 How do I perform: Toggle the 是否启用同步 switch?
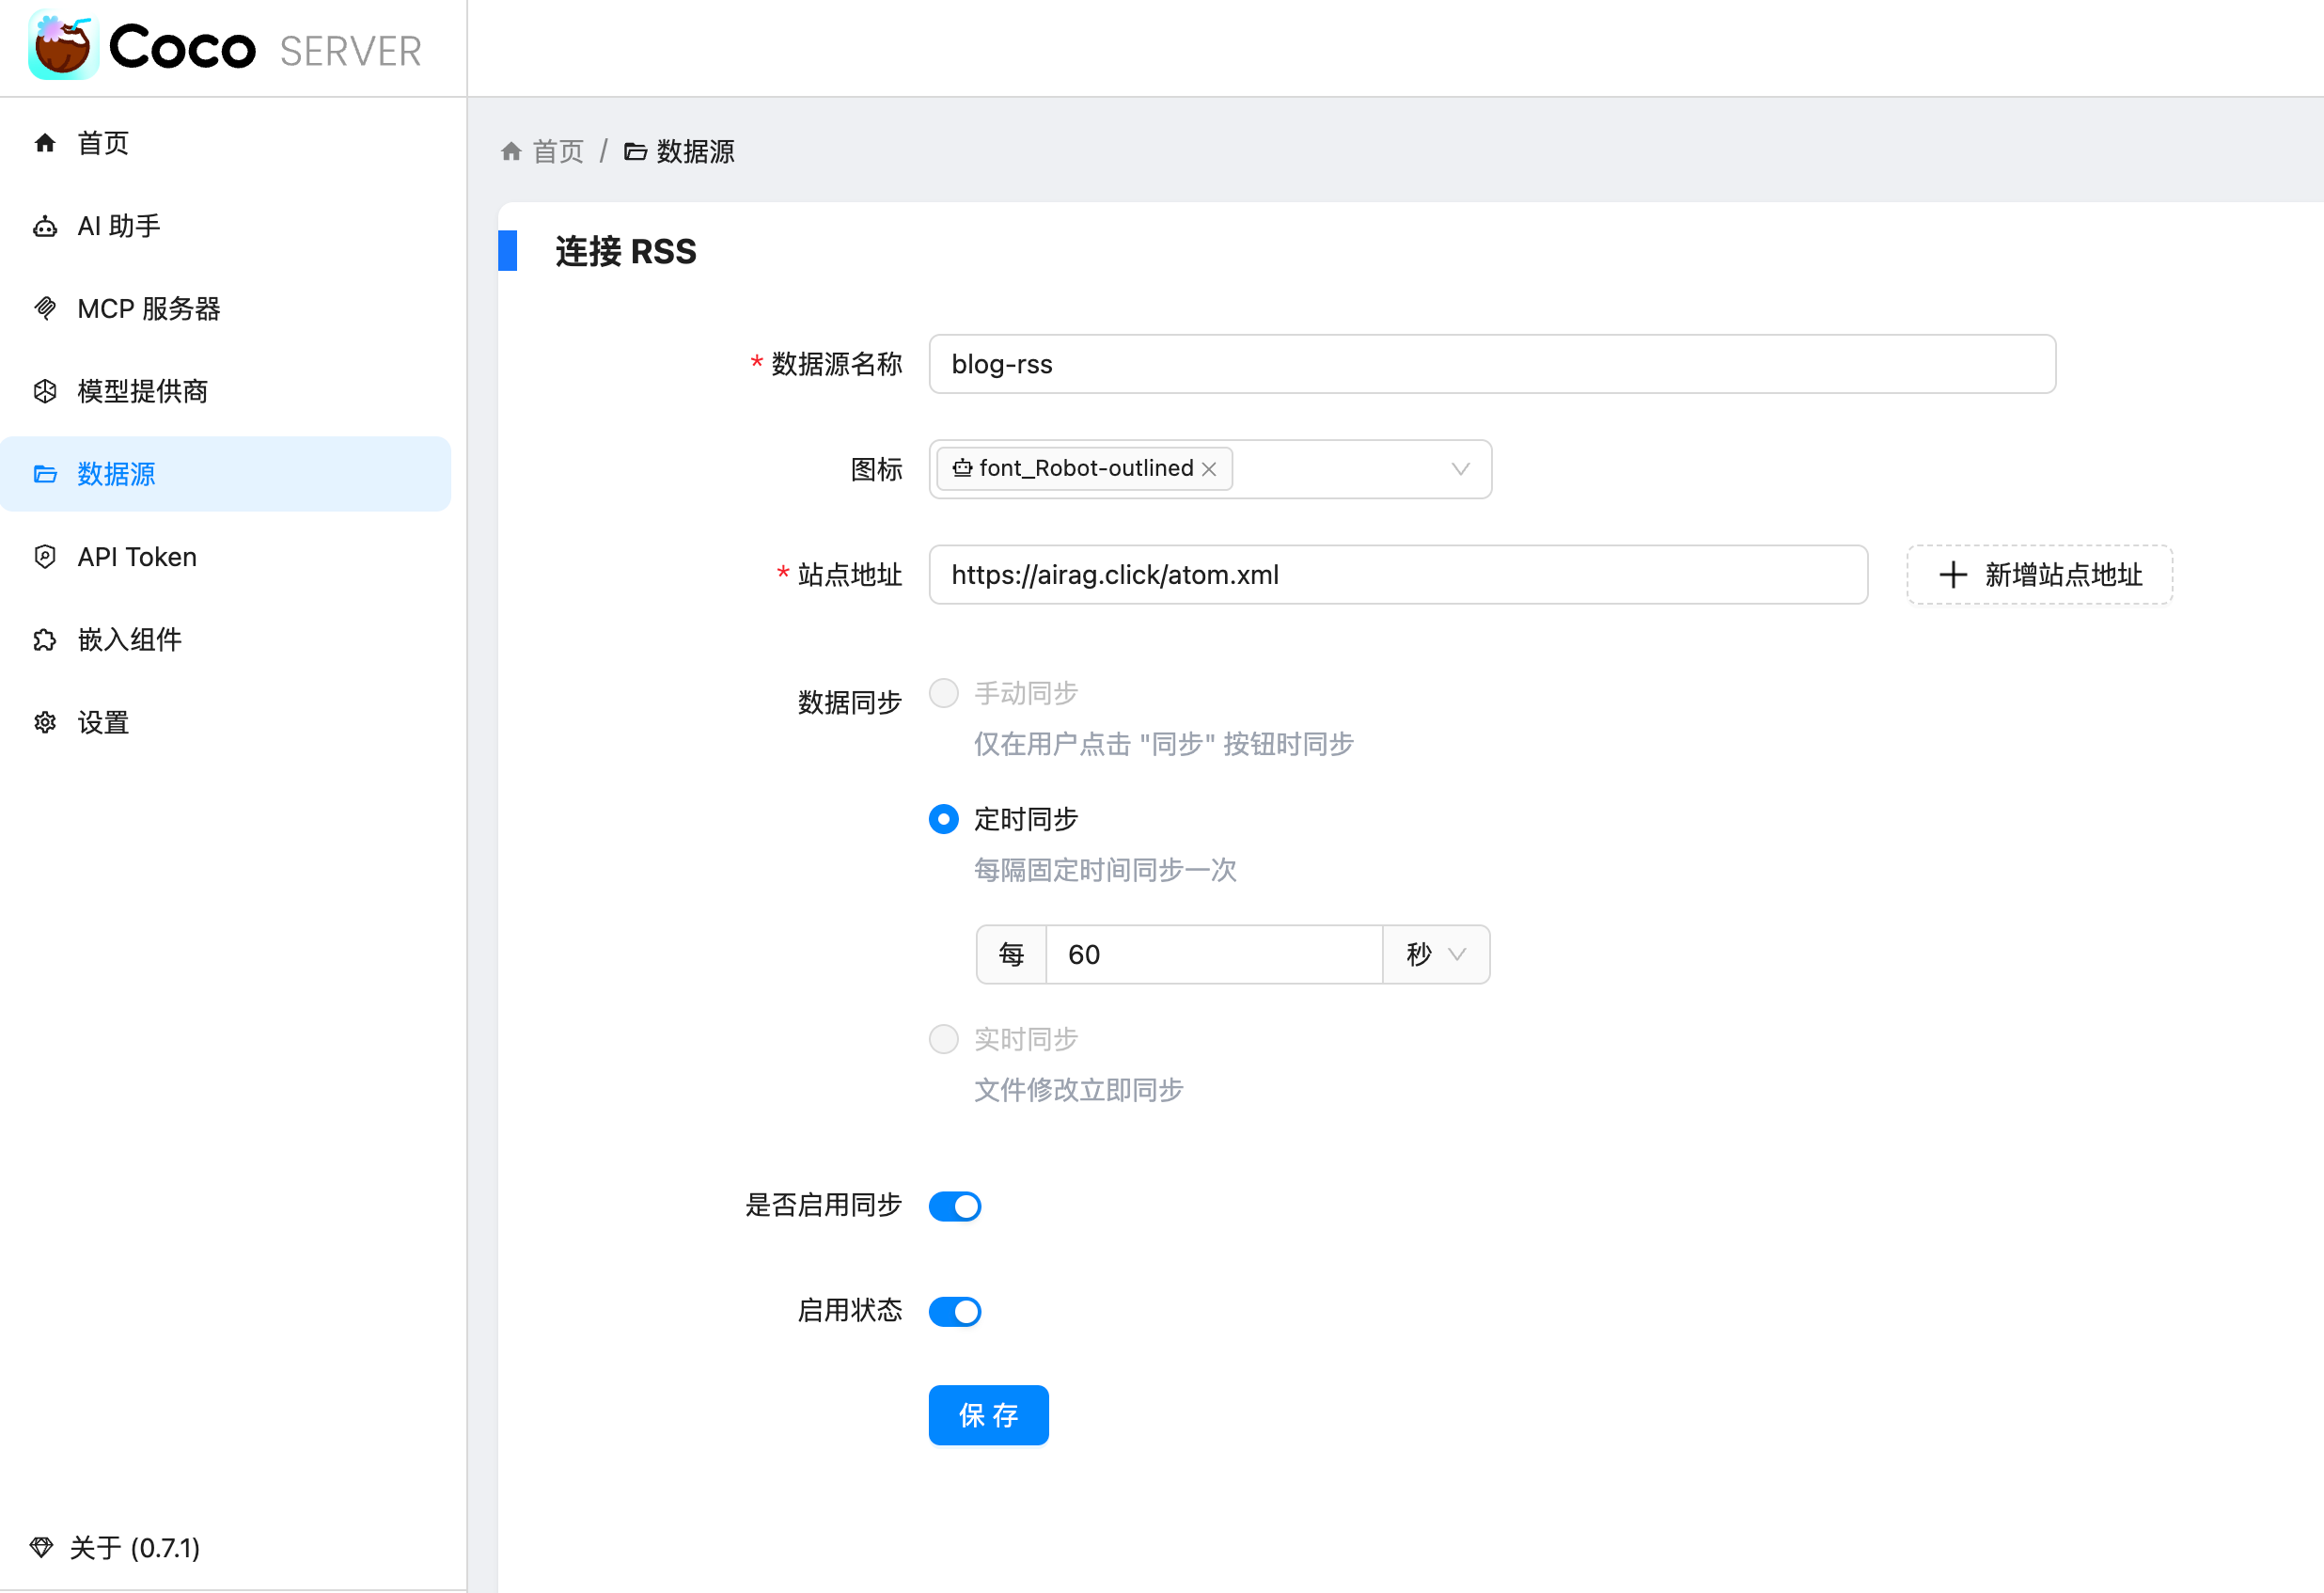point(954,1206)
